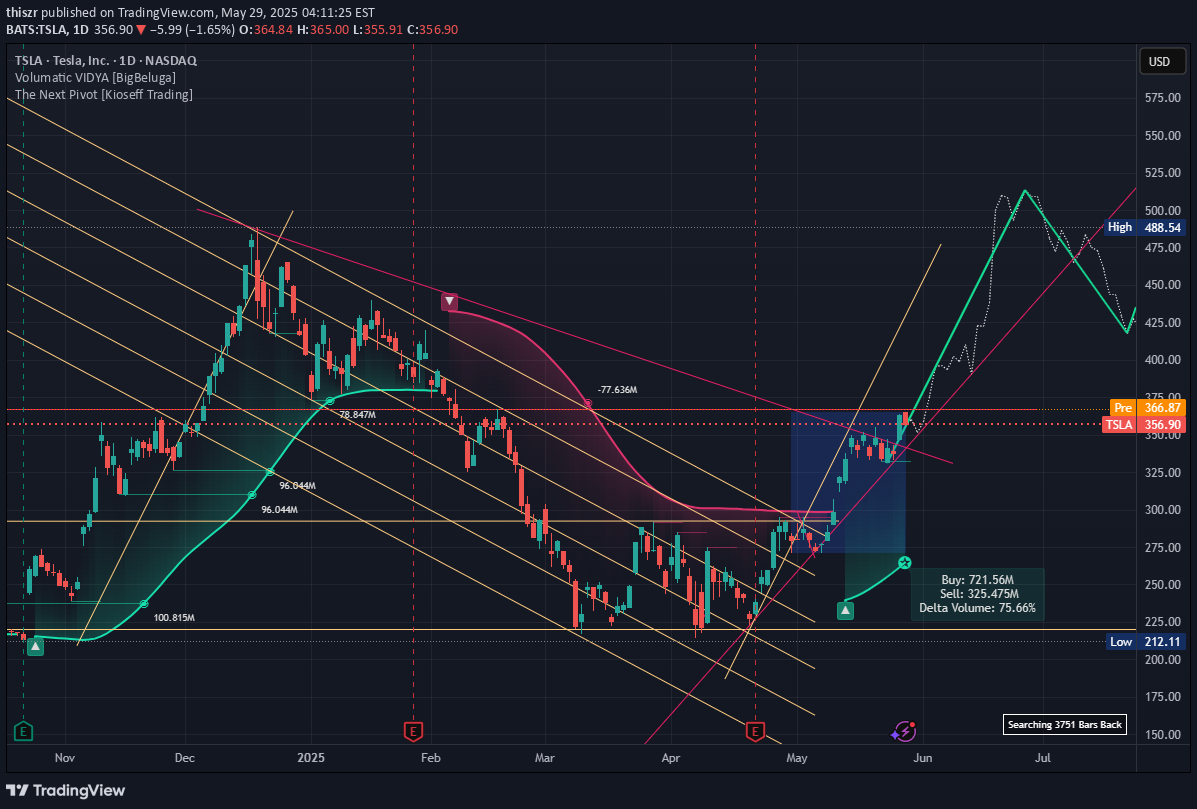Click the green star circle marker
Screen dimensions: 1197x809
pos(905,562)
